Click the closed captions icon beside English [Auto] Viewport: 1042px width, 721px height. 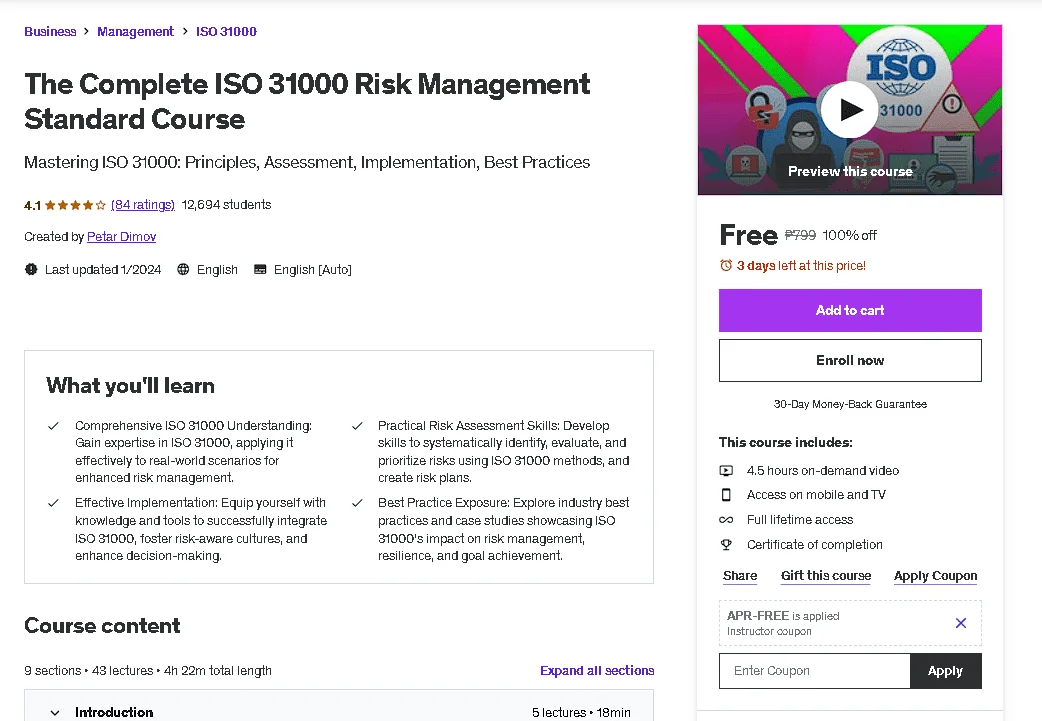point(260,269)
